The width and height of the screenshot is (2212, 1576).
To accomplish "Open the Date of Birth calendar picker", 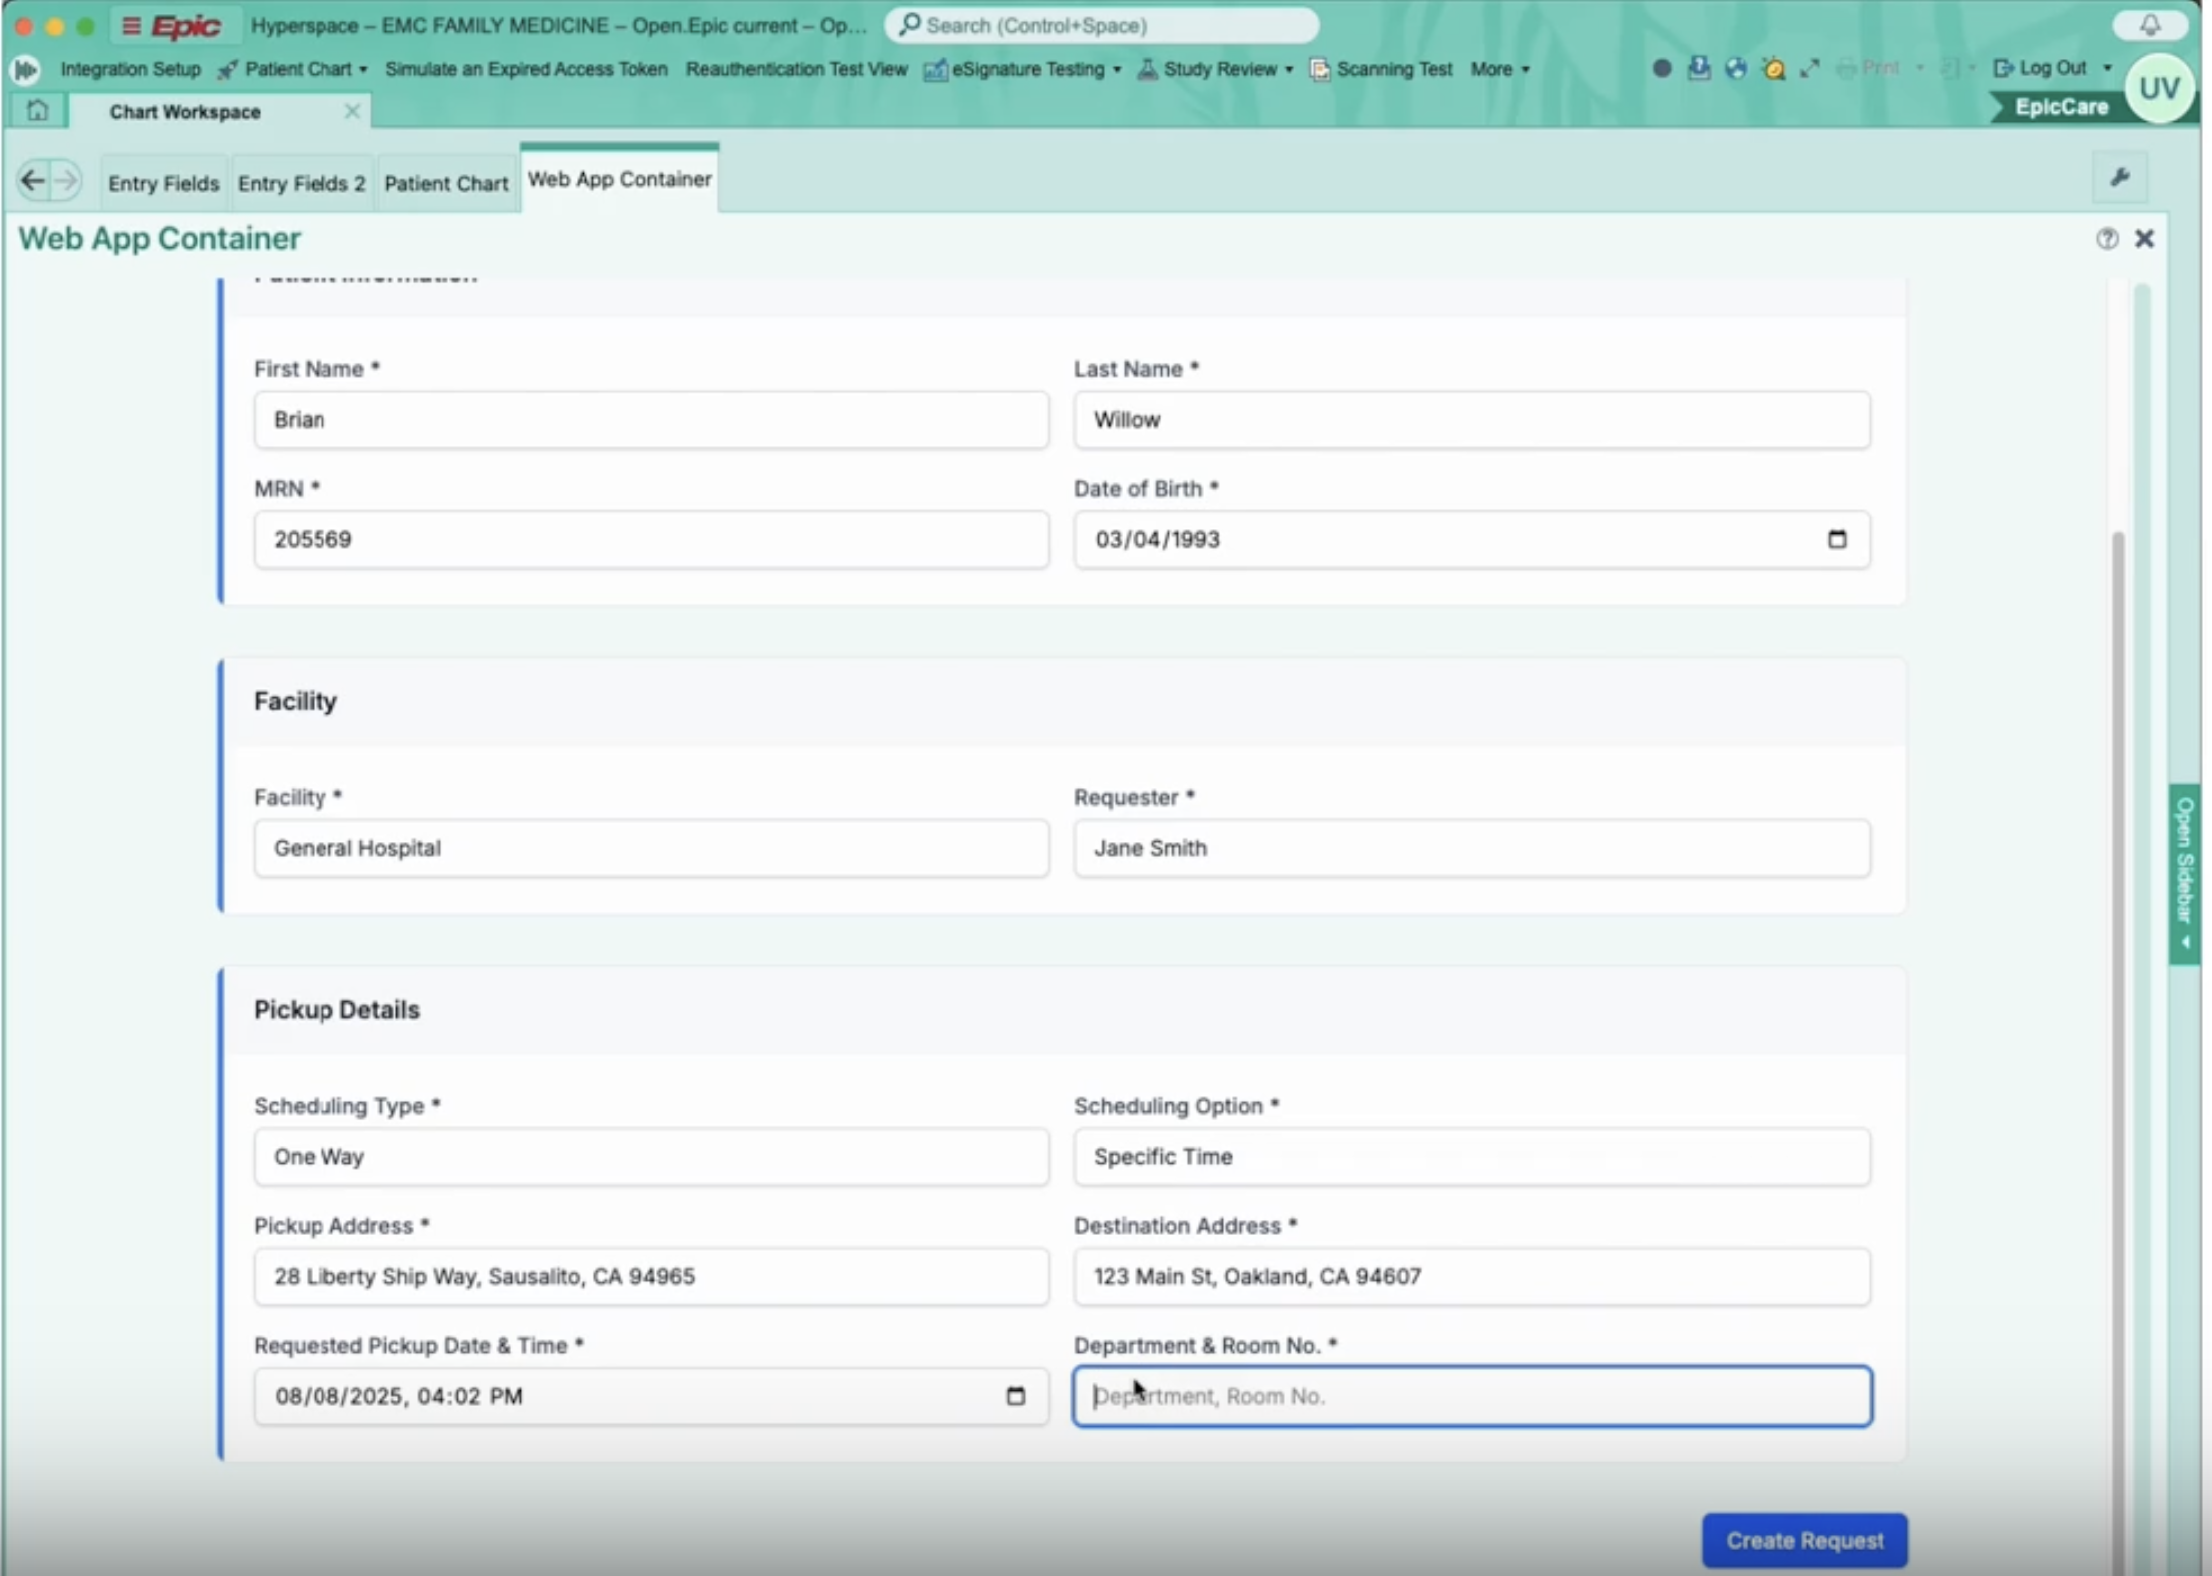I will pos(1837,539).
